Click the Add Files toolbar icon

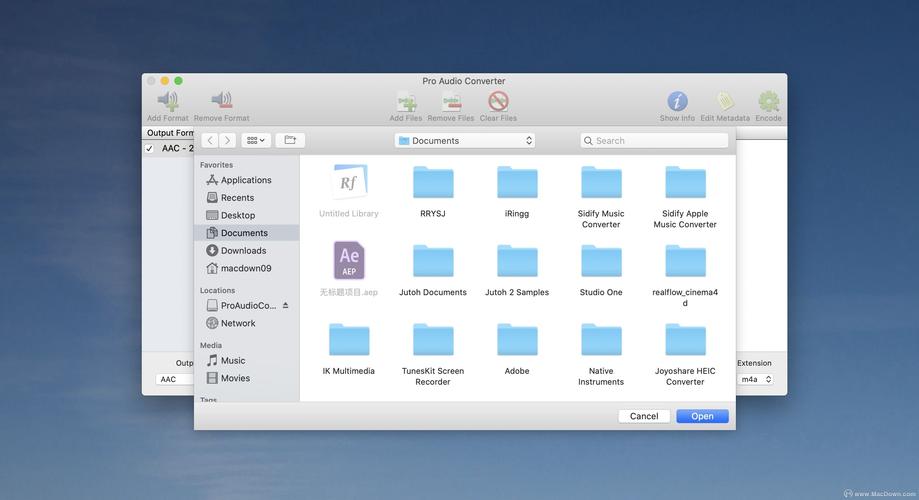[406, 101]
